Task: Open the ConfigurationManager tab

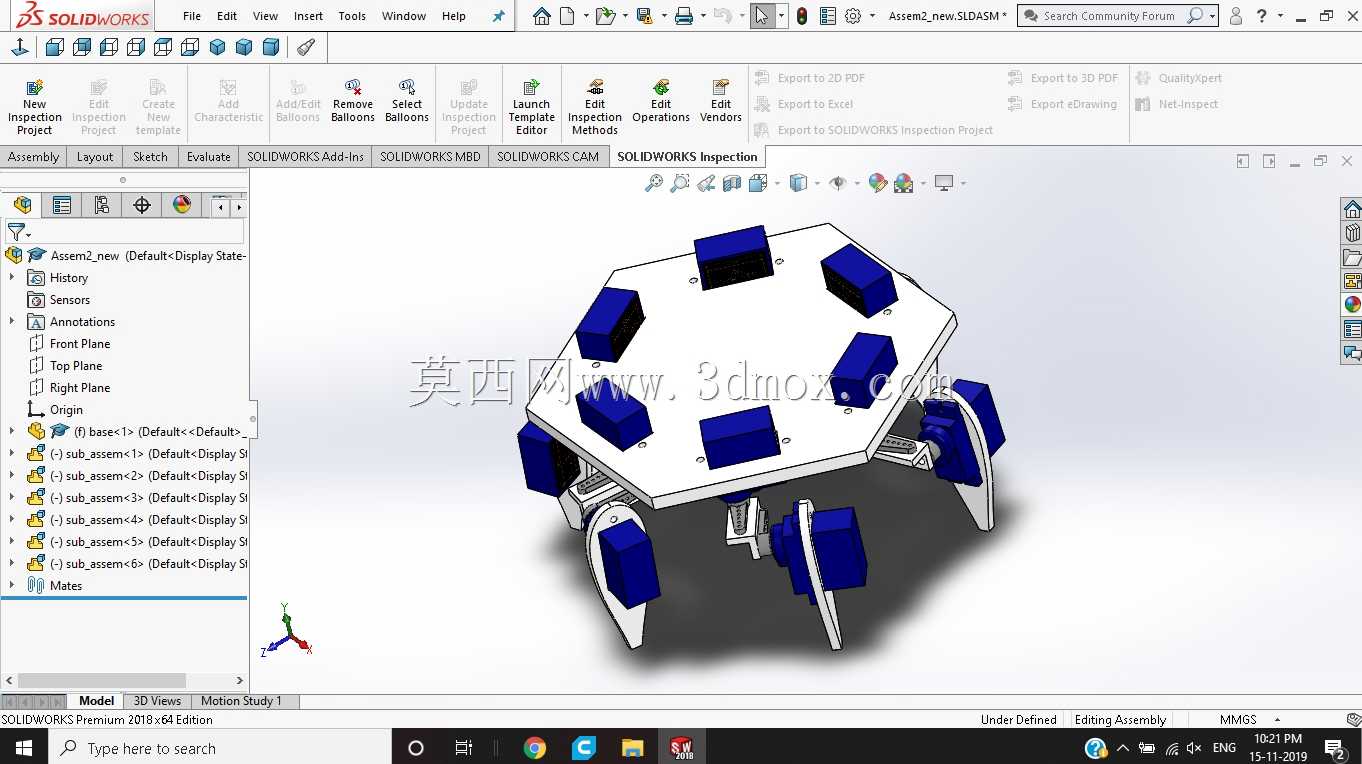Action: coord(102,205)
